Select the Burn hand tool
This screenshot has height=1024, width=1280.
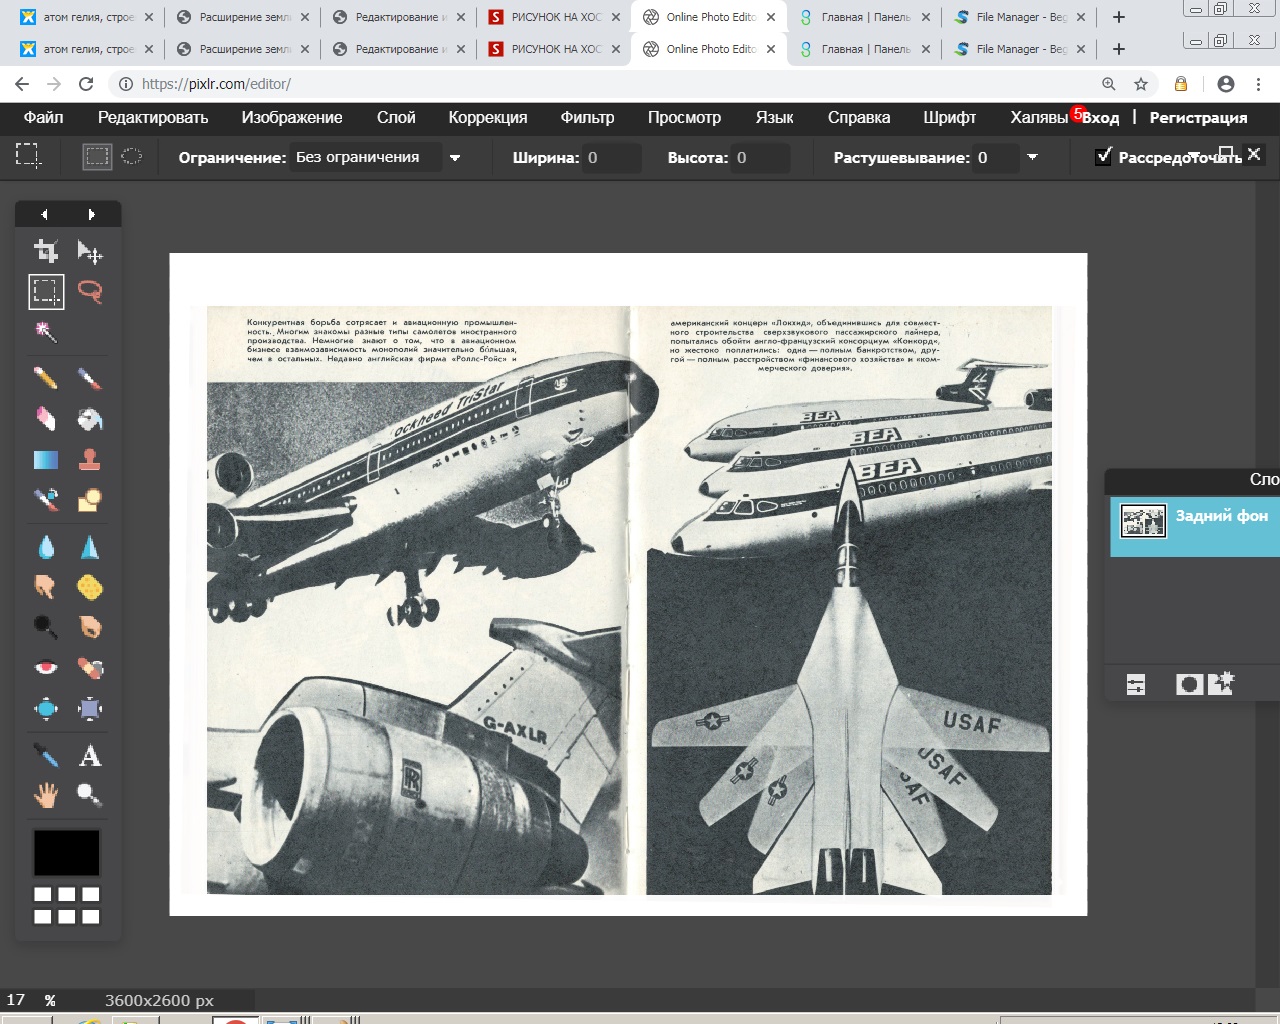[90, 627]
